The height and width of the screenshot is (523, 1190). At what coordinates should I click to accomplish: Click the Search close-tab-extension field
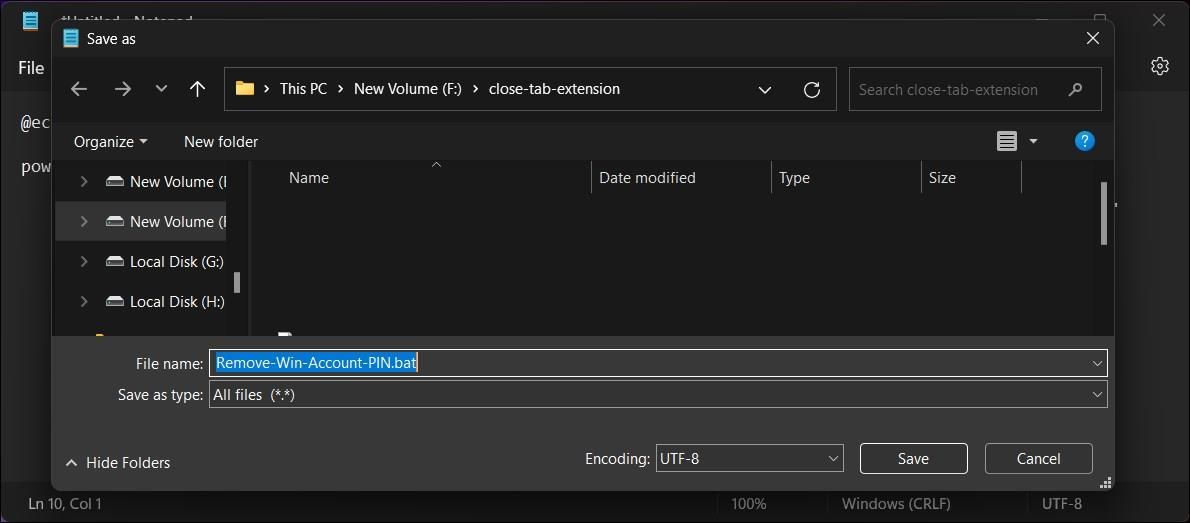pos(974,89)
